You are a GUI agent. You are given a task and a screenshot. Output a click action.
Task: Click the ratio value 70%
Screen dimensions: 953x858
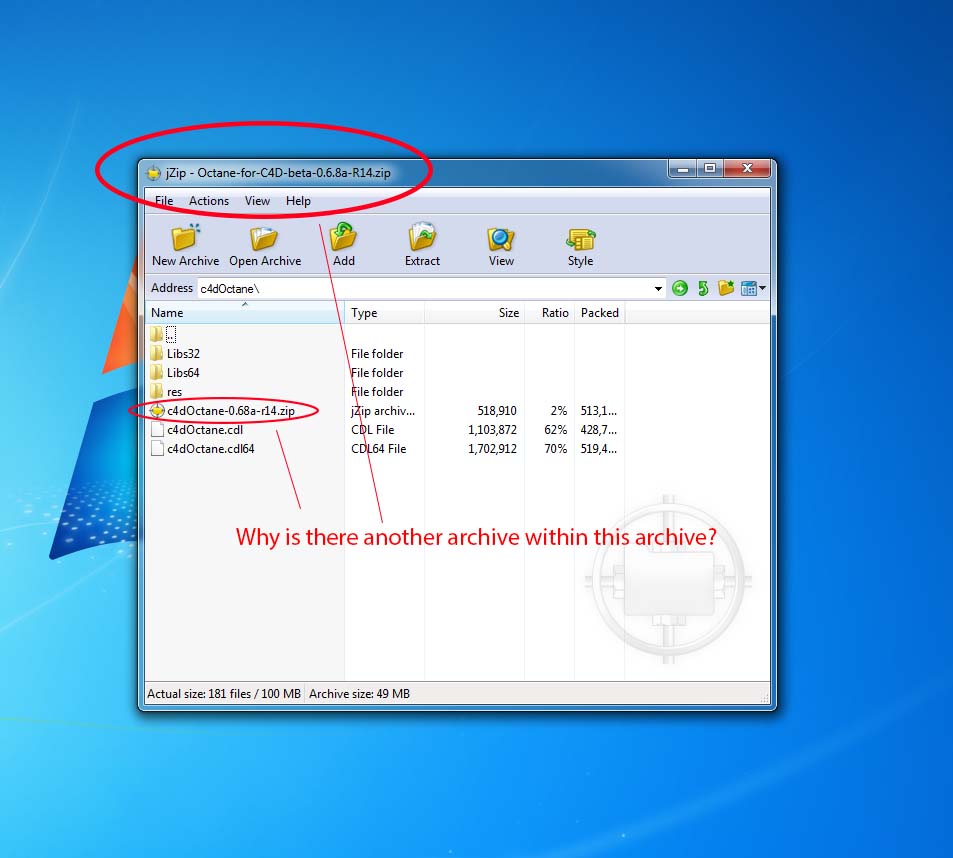coord(556,448)
